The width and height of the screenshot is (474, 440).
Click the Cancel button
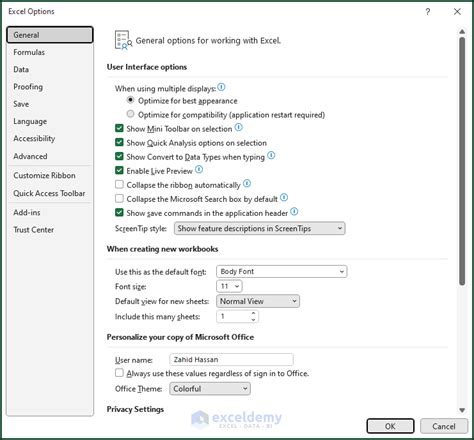(444, 426)
